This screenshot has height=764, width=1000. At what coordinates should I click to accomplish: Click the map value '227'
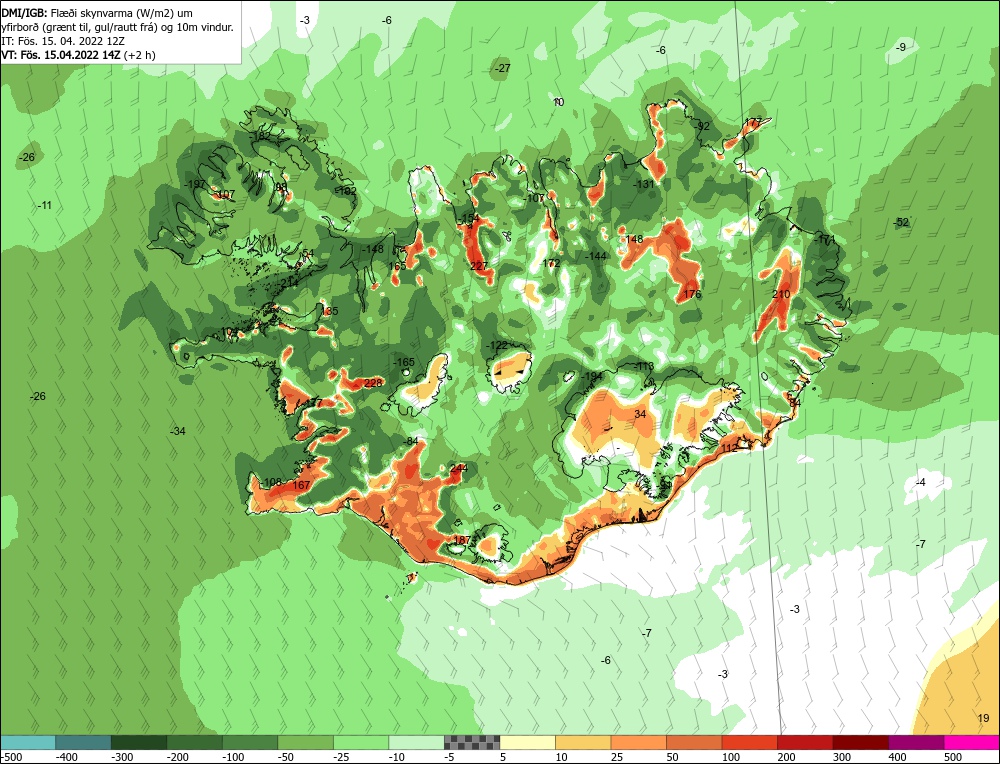pyautogui.click(x=479, y=266)
